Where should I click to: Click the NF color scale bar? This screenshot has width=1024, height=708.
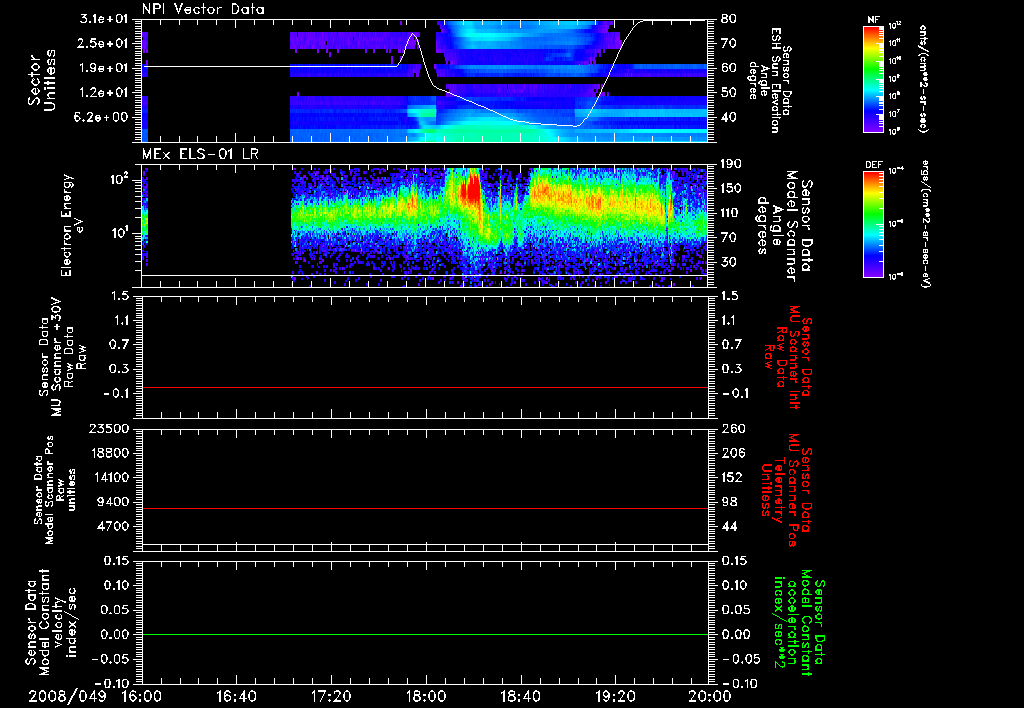coord(873,78)
